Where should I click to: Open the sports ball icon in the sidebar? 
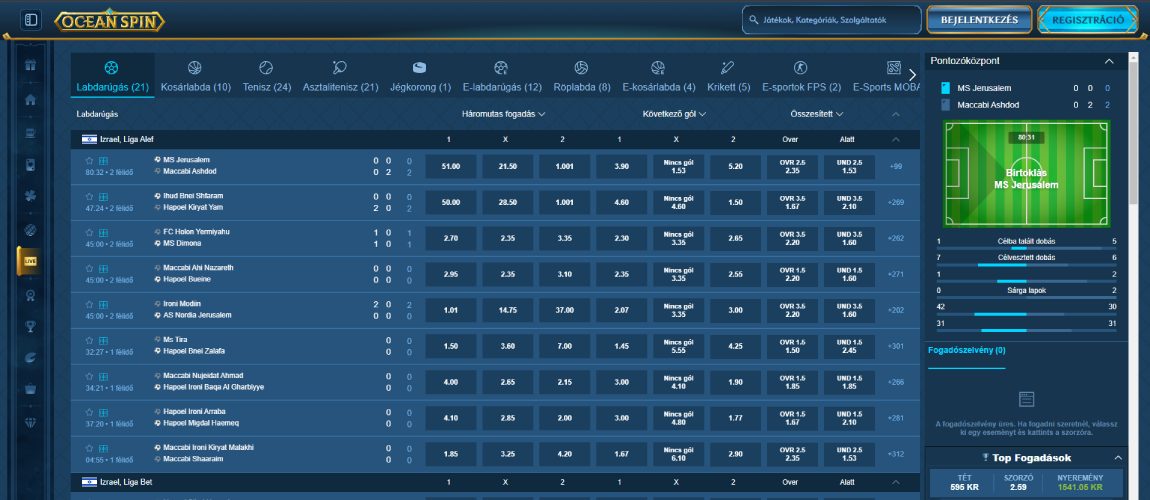coord(30,230)
